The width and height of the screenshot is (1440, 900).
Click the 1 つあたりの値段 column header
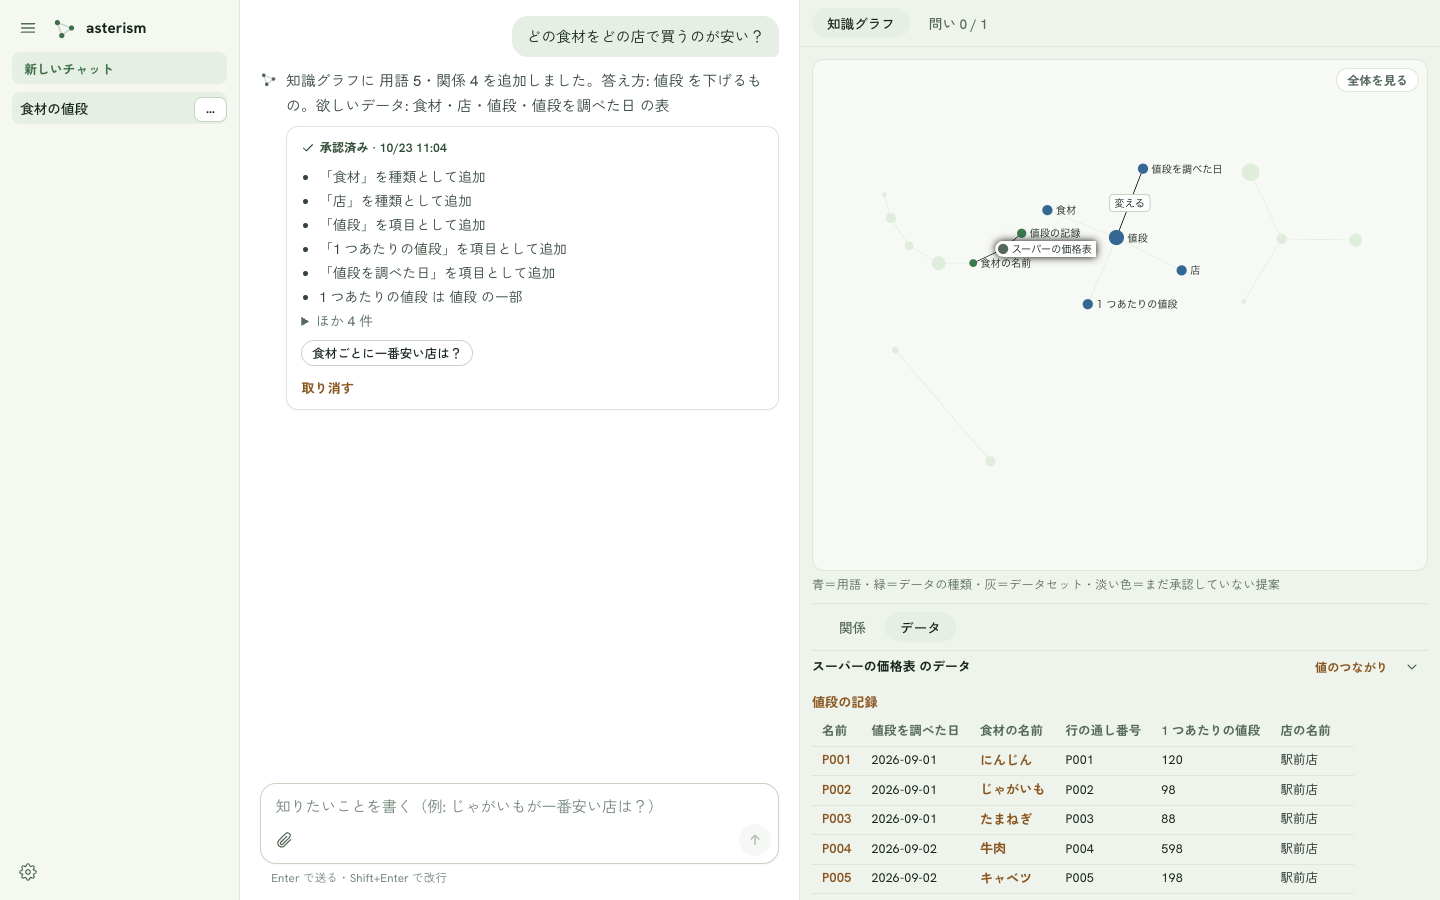1210,731
